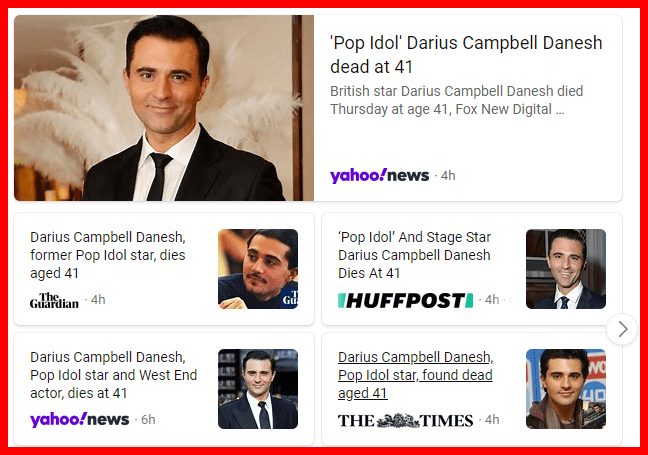
Task: Click the HuffPost logo
Action: [405, 300]
